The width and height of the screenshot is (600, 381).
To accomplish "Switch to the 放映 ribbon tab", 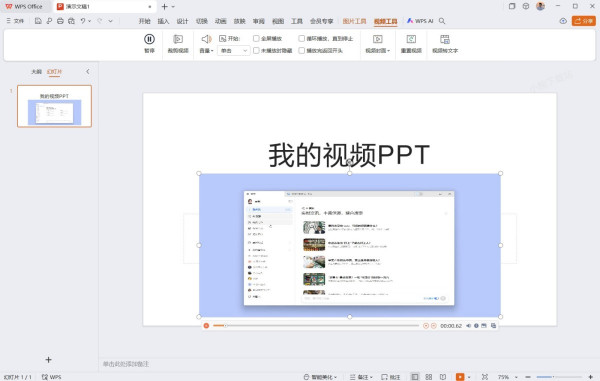I will coord(240,21).
